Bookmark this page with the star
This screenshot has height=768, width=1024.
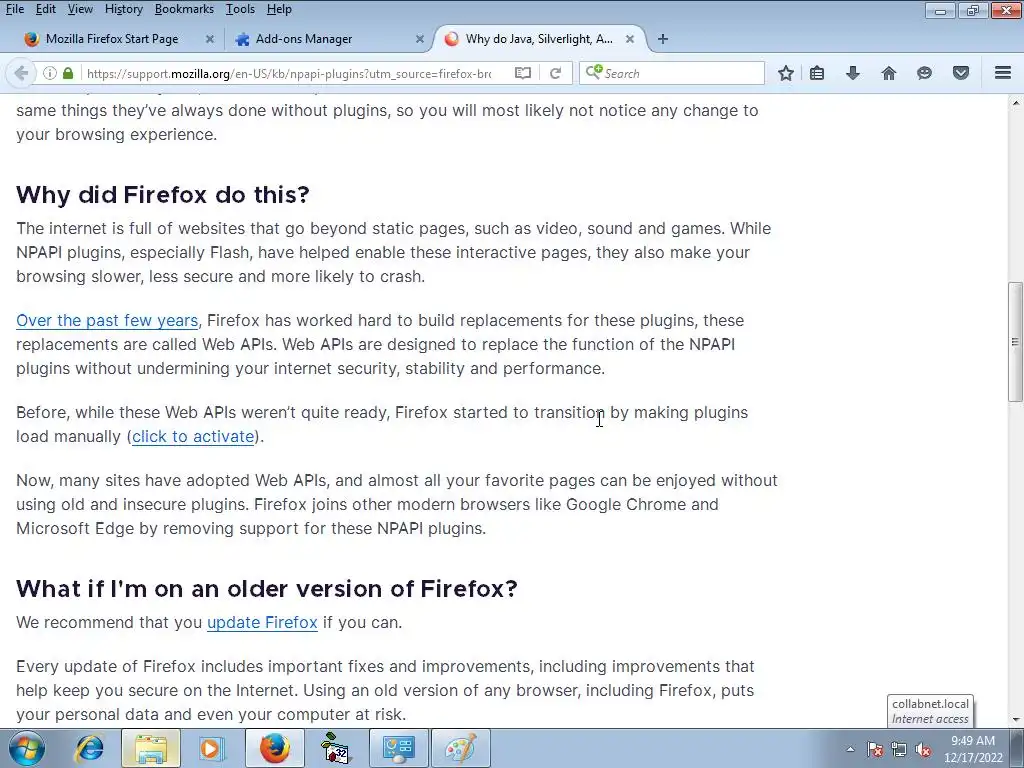(x=786, y=73)
